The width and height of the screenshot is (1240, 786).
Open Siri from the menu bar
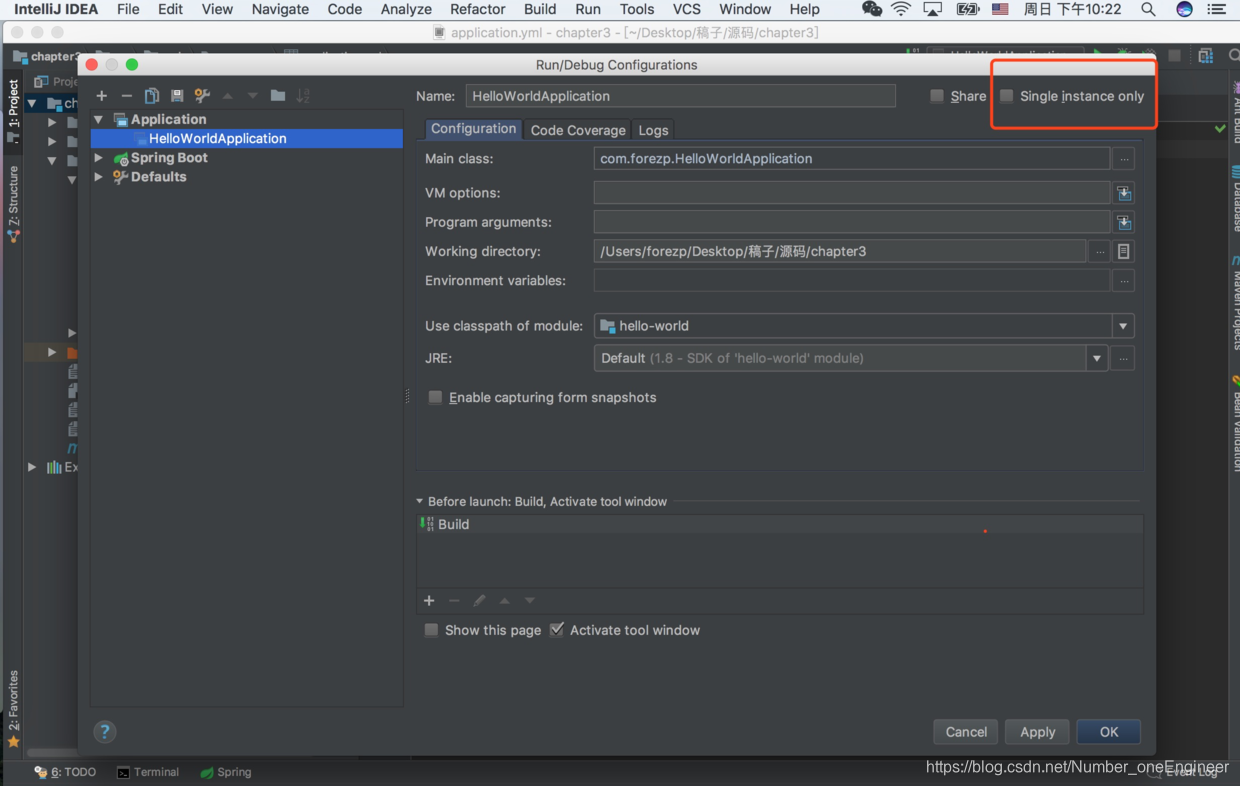pos(1184,10)
